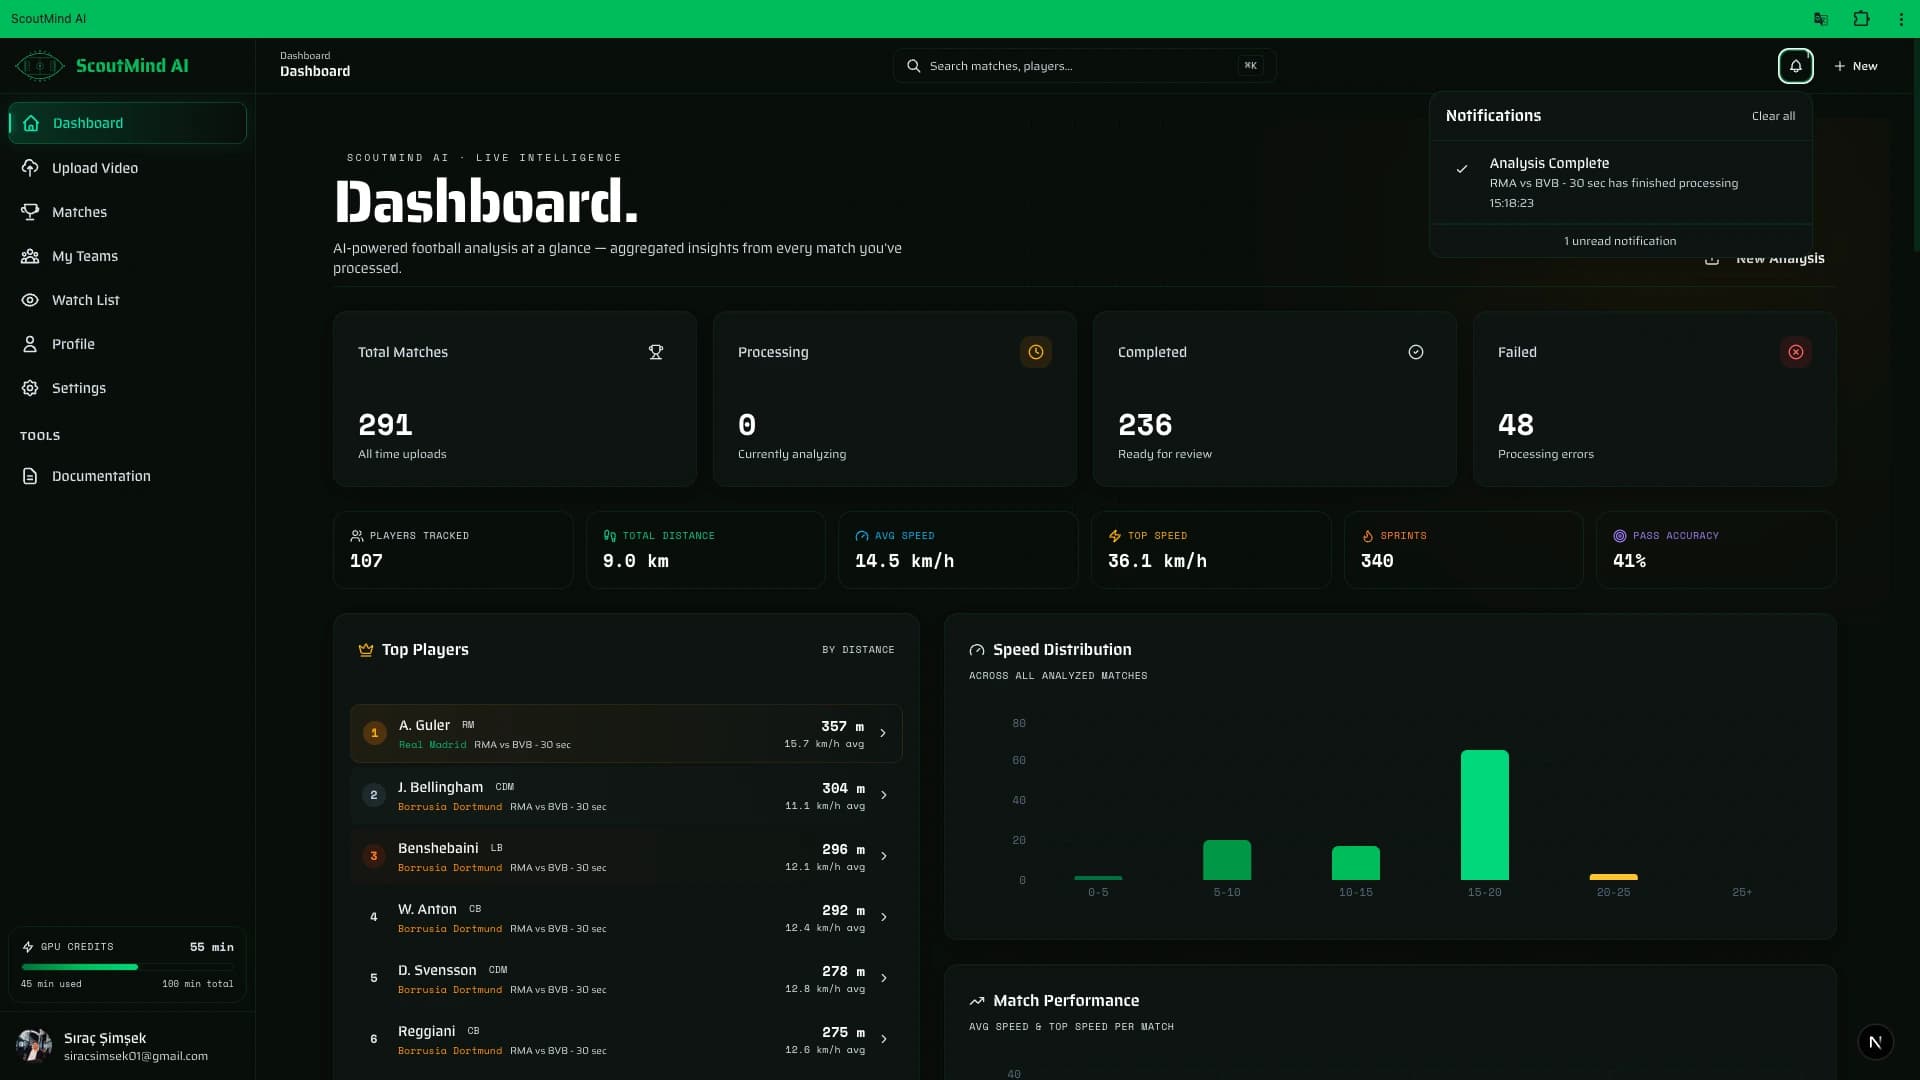This screenshot has width=1920, height=1080.
Task: Open the browser three-dot menu
Action: [x=1901, y=19]
